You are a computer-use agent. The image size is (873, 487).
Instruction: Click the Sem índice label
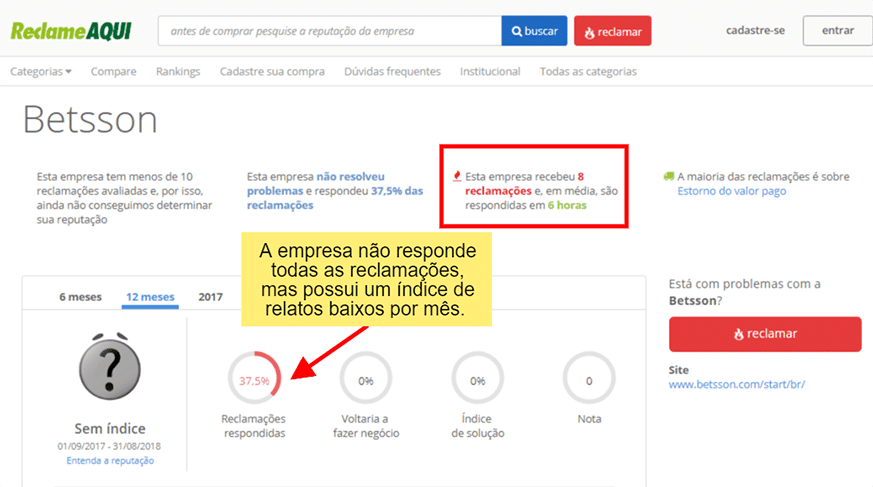pos(110,428)
